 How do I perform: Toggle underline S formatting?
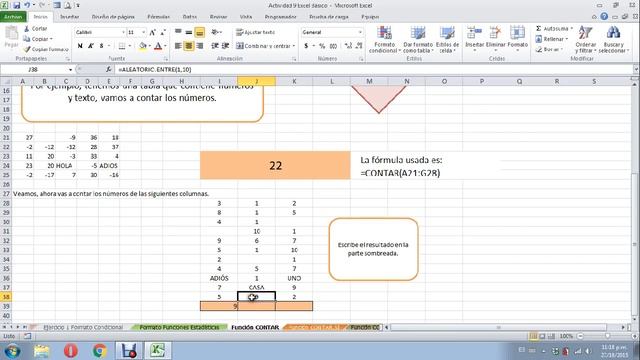pos(101,46)
